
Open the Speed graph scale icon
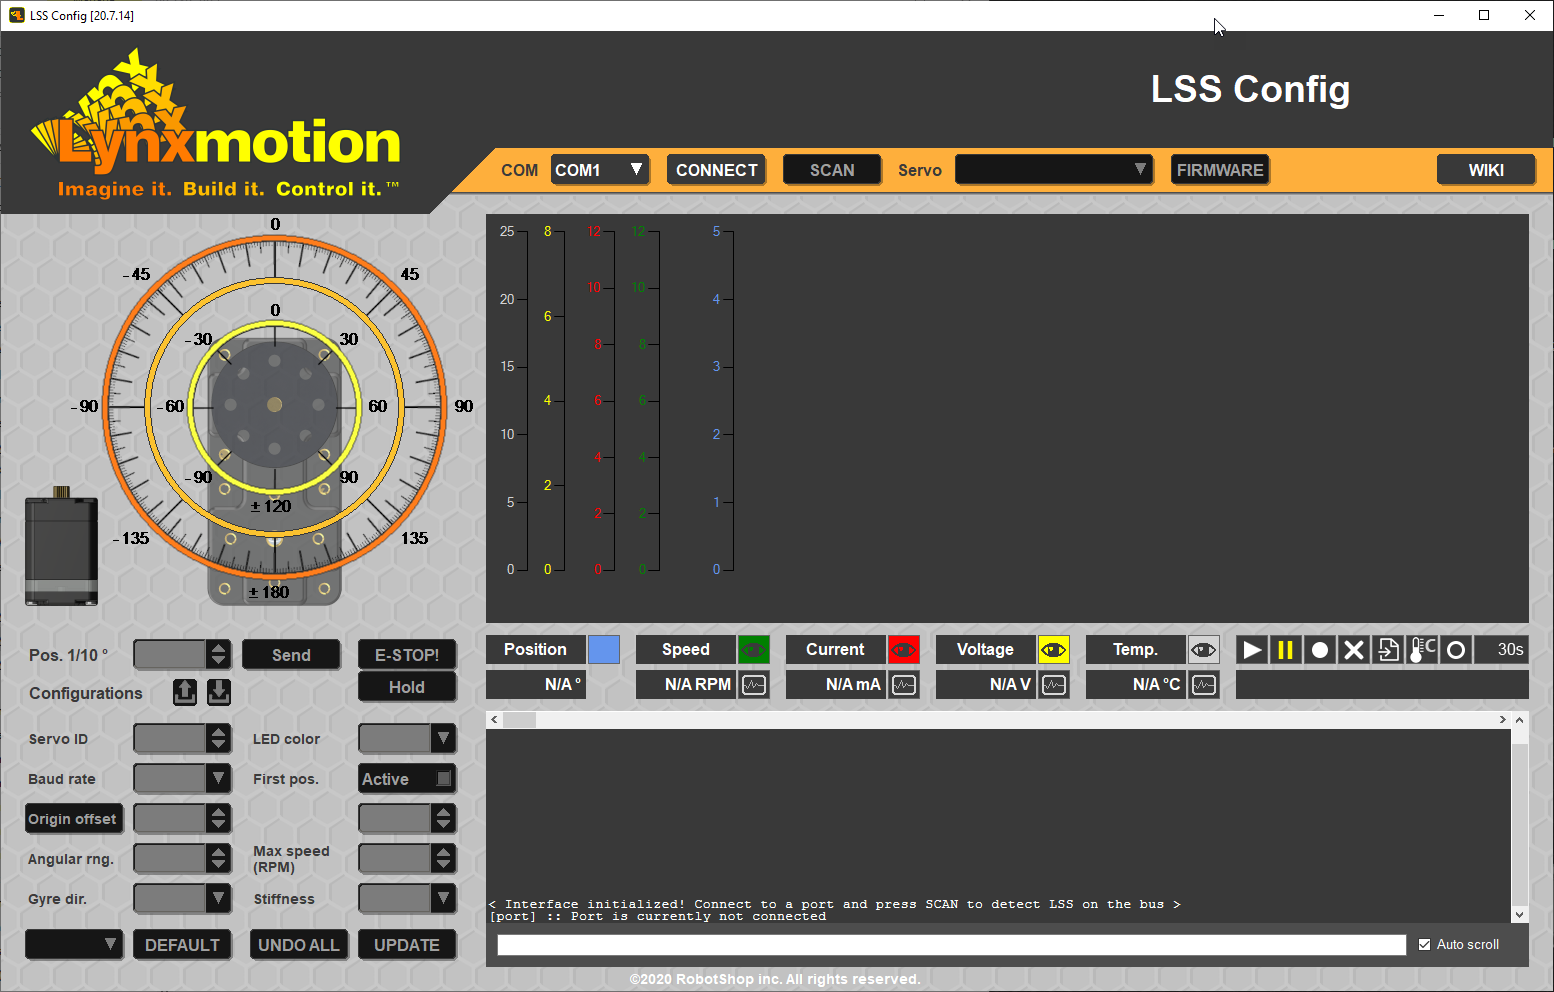click(x=754, y=685)
